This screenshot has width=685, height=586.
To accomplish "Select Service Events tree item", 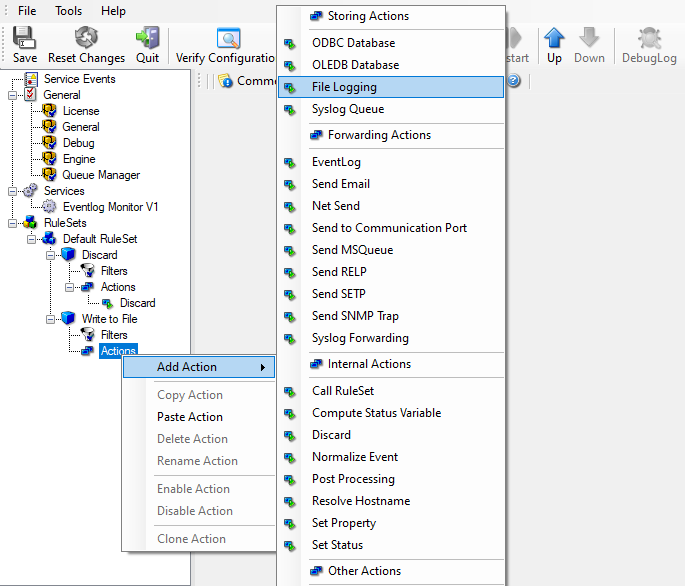I will click(x=79, y=79).
